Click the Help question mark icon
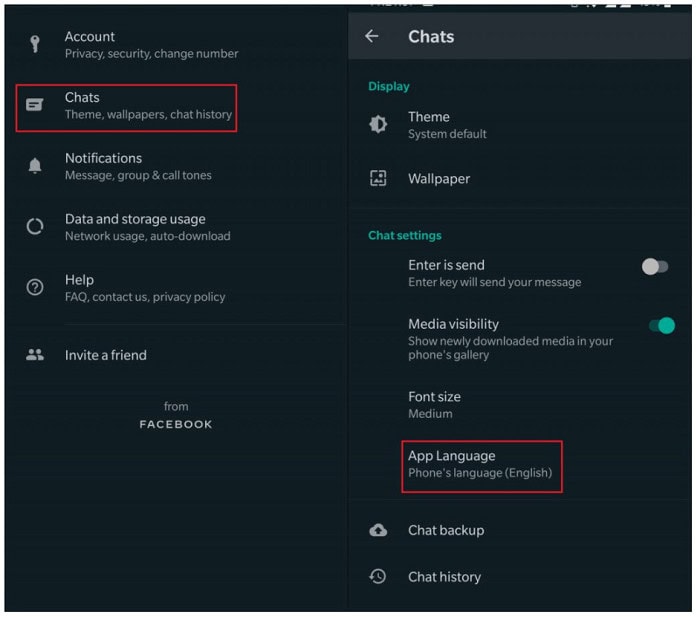This screenshot has height=617, width=700. (35, 287)
